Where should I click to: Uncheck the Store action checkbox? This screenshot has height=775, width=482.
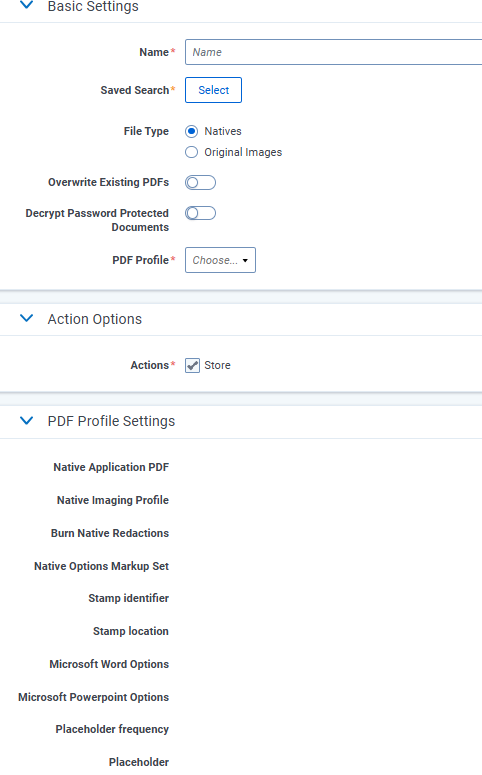(192, 365)
